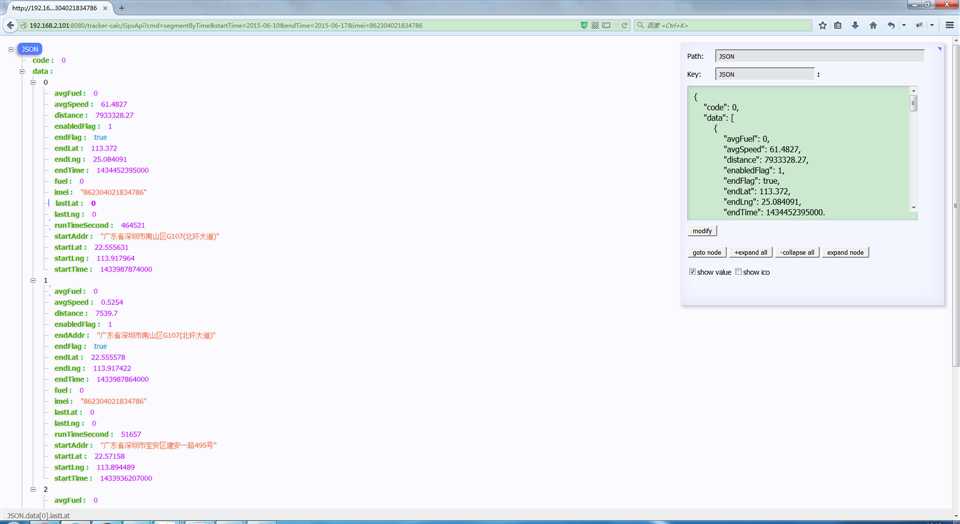The width and height of the screenshot is (960, 524).
Task: Select startTime 1433987874000 row
Action: [x=103, y=269]
